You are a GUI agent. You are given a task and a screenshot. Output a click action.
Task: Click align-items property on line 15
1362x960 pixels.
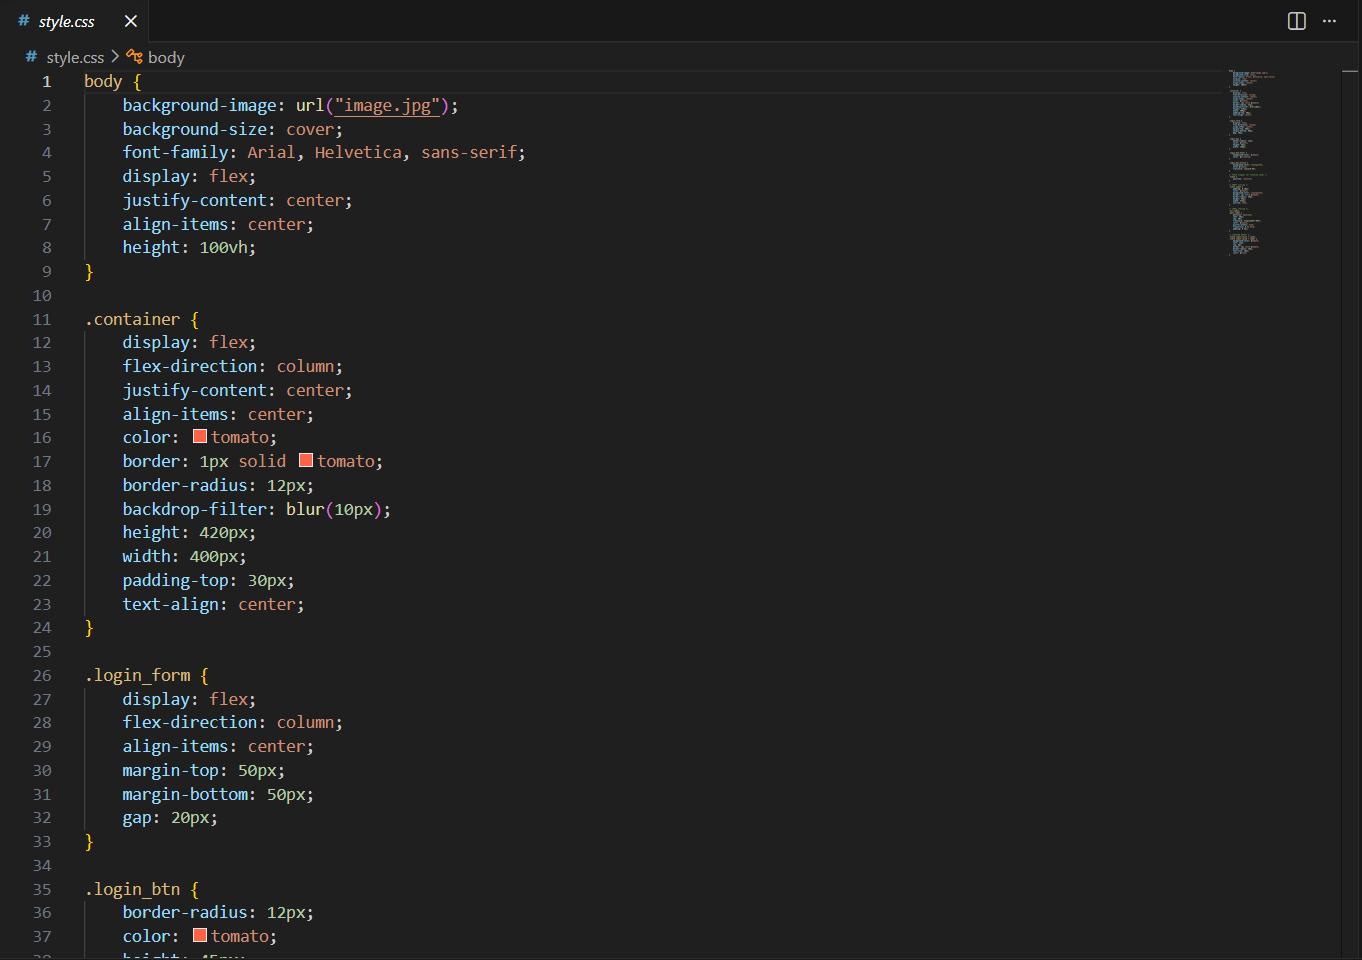click(175, 415)
